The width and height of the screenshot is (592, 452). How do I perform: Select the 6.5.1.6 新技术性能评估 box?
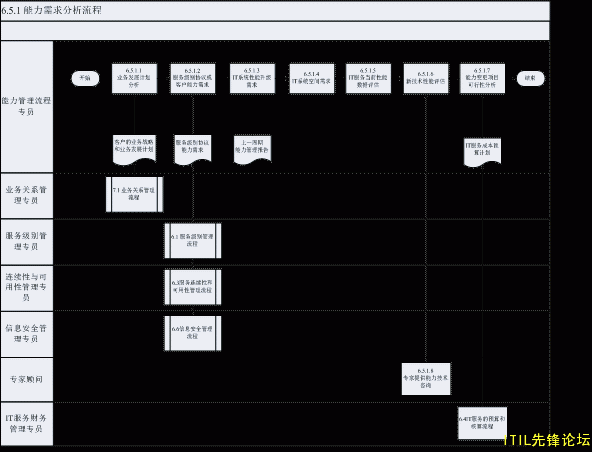(x=426, y=79)
